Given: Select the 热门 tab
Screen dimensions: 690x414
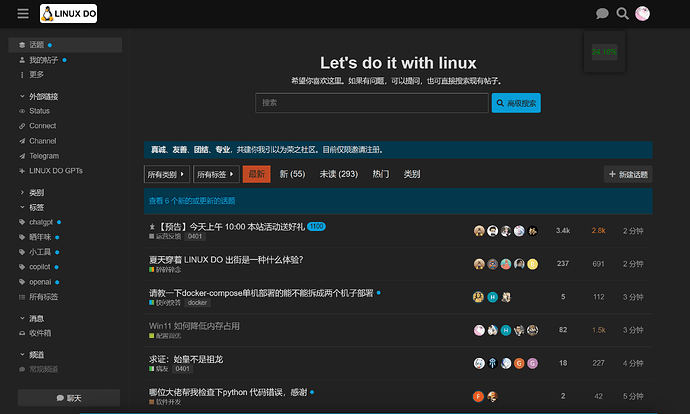Looking at the screenshot, I should [x=381, y=174].
